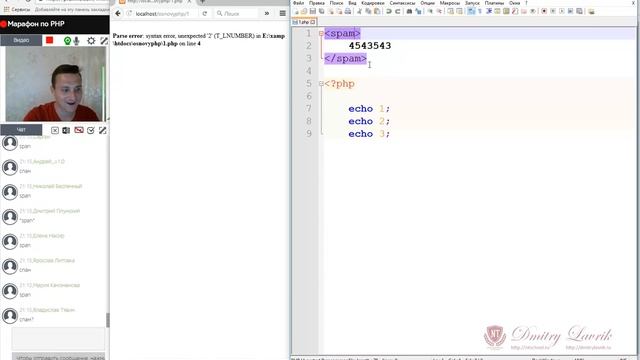Collapse the <?php block fold marker
Image resolution: width=640 pixels, height=360 pixels.
tap(321, 84)
